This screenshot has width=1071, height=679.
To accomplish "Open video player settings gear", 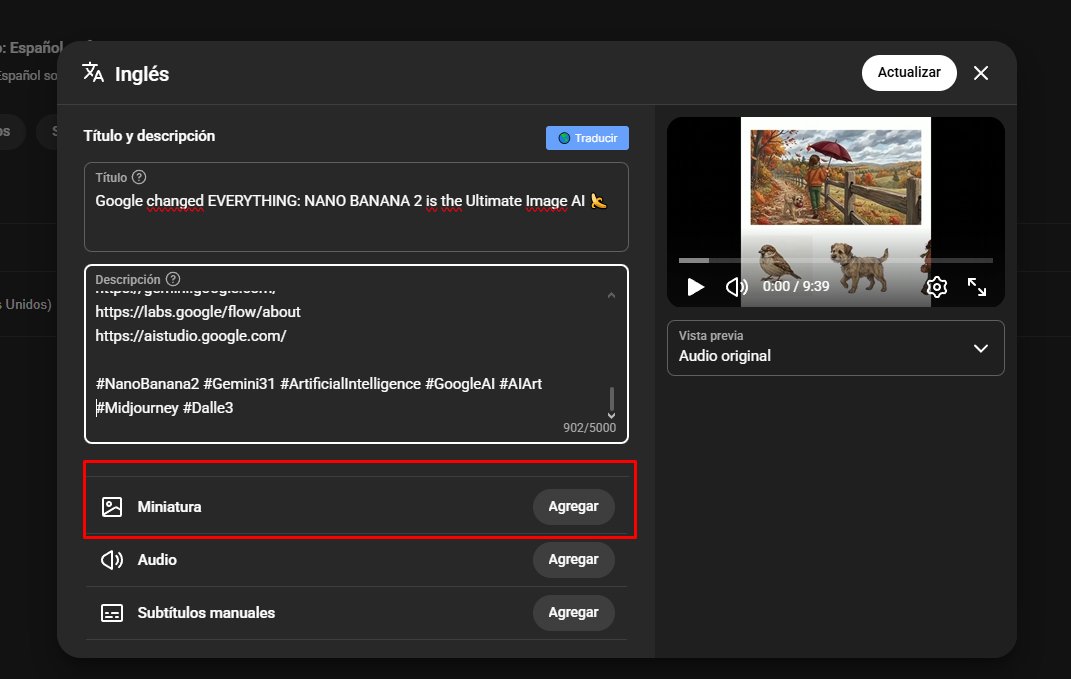I will click(x=936, y=287).
